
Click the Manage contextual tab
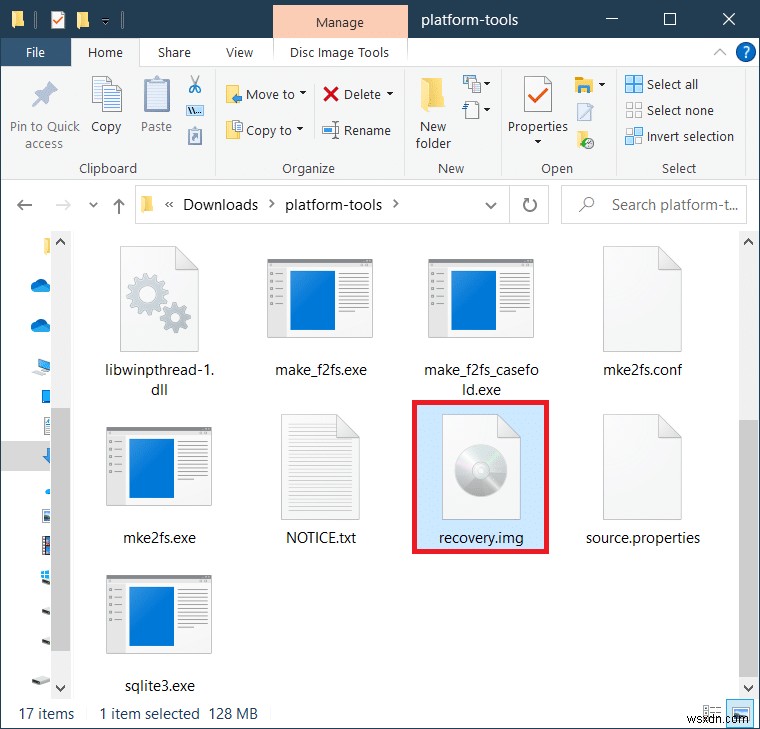tap(340, 22)
